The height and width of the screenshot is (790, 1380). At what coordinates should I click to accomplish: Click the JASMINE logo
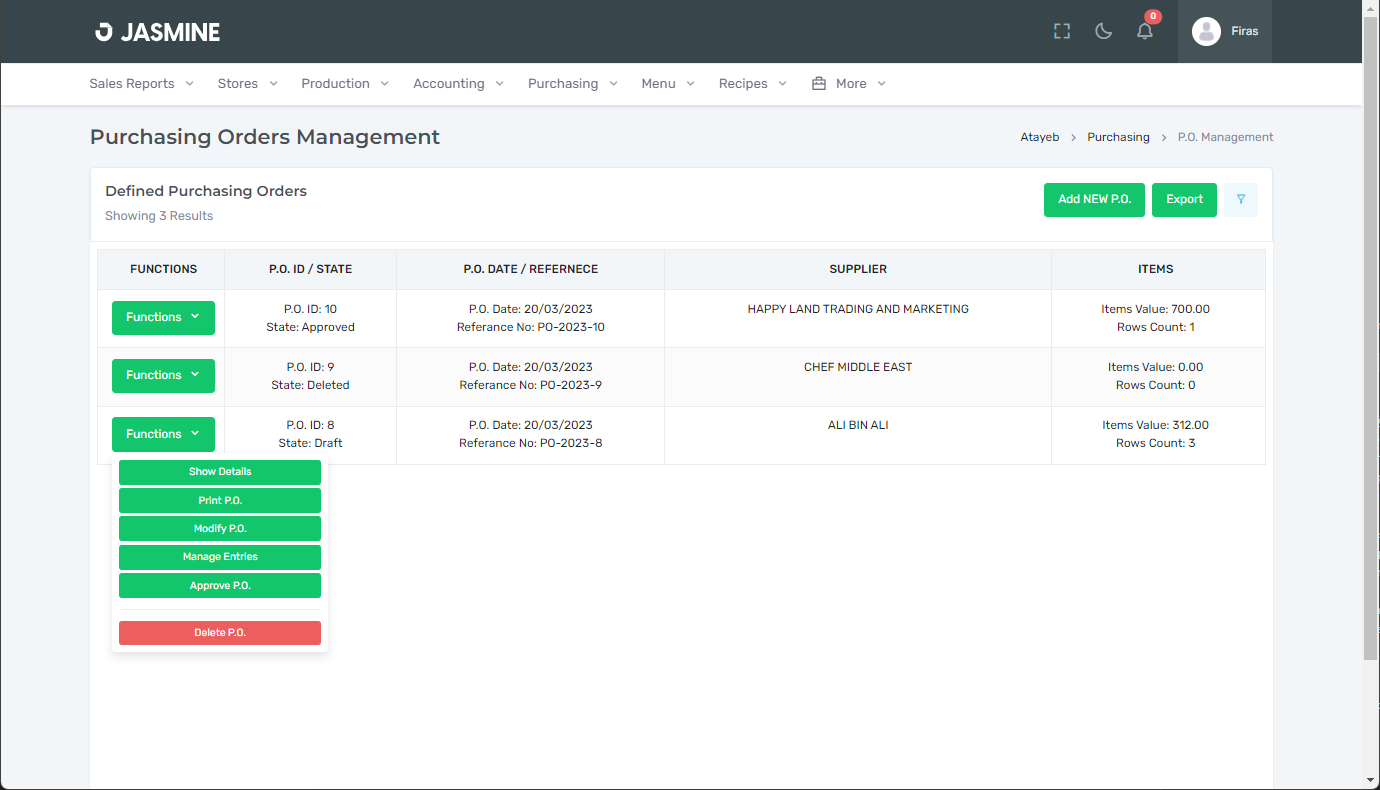157,32
